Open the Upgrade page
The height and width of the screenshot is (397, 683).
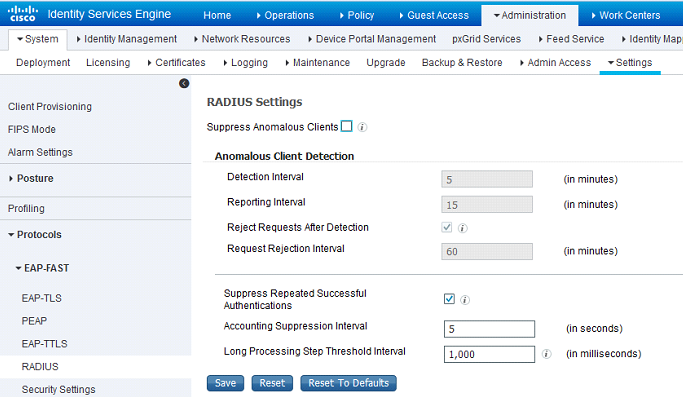(x=385, y=63)
